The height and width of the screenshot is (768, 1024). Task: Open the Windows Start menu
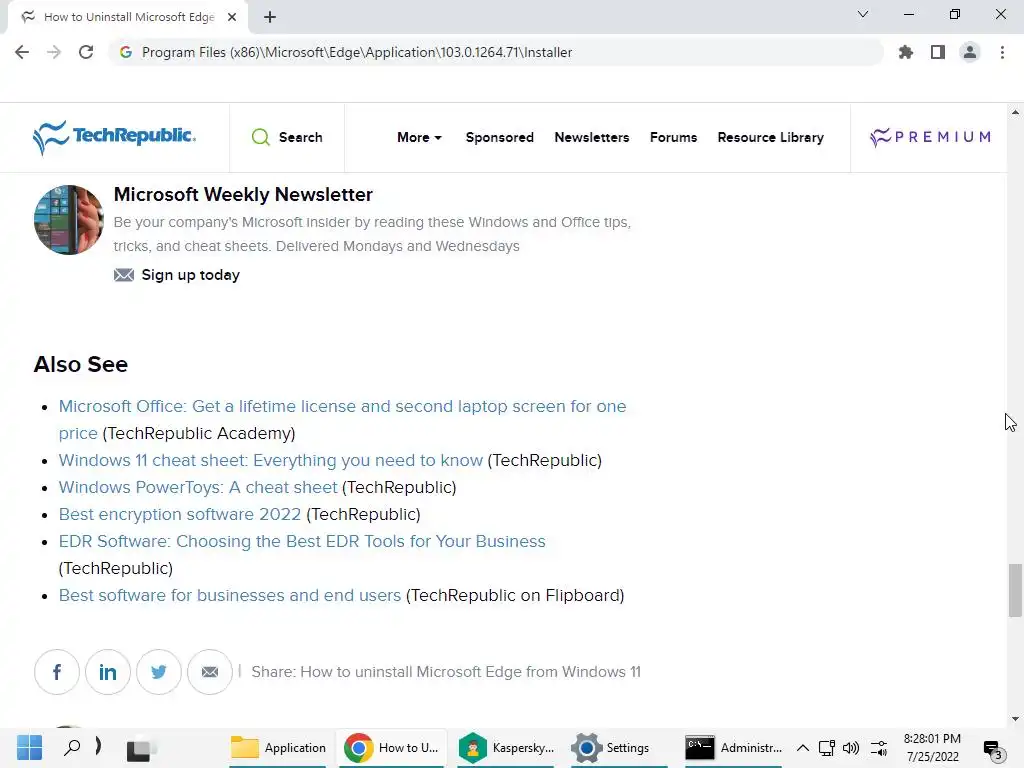[29, 748]
